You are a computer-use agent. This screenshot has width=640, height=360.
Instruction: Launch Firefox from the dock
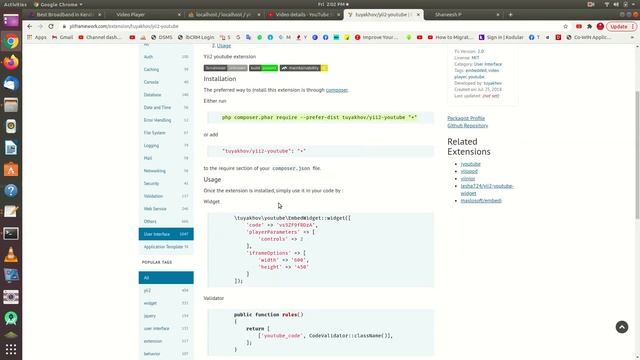click(x=11, y=62)
